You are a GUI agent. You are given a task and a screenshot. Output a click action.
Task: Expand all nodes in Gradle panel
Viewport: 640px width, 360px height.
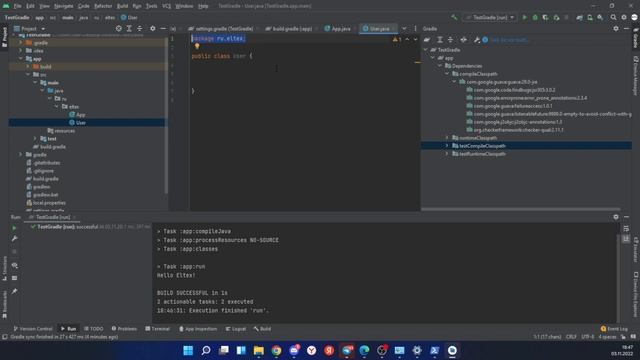440,40
